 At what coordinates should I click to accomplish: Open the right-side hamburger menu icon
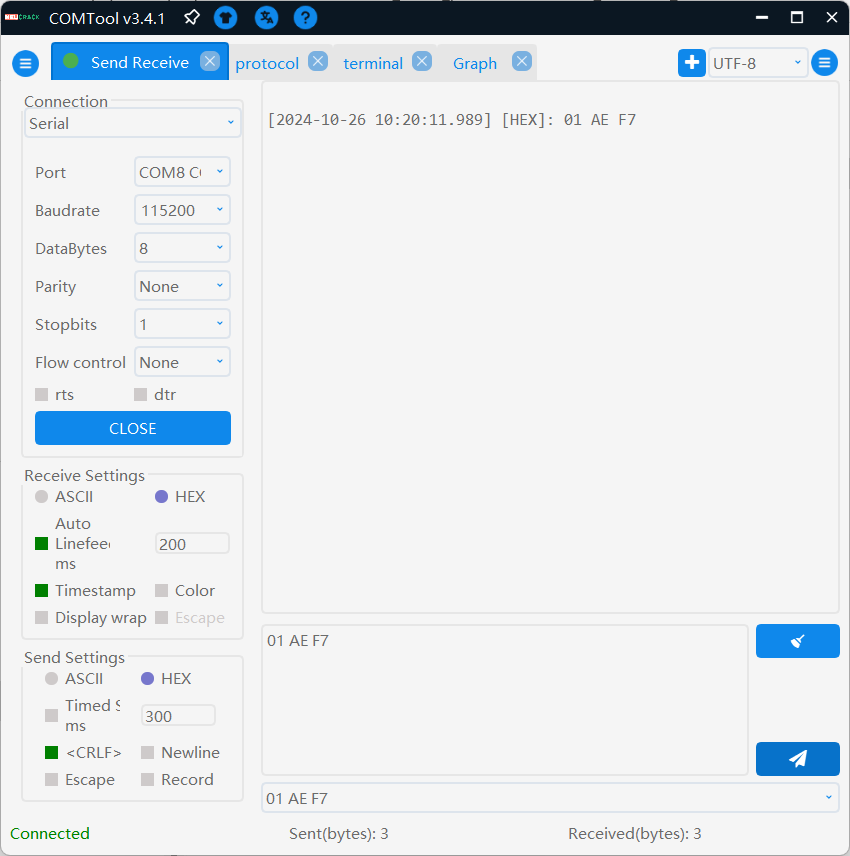point(824,63)
